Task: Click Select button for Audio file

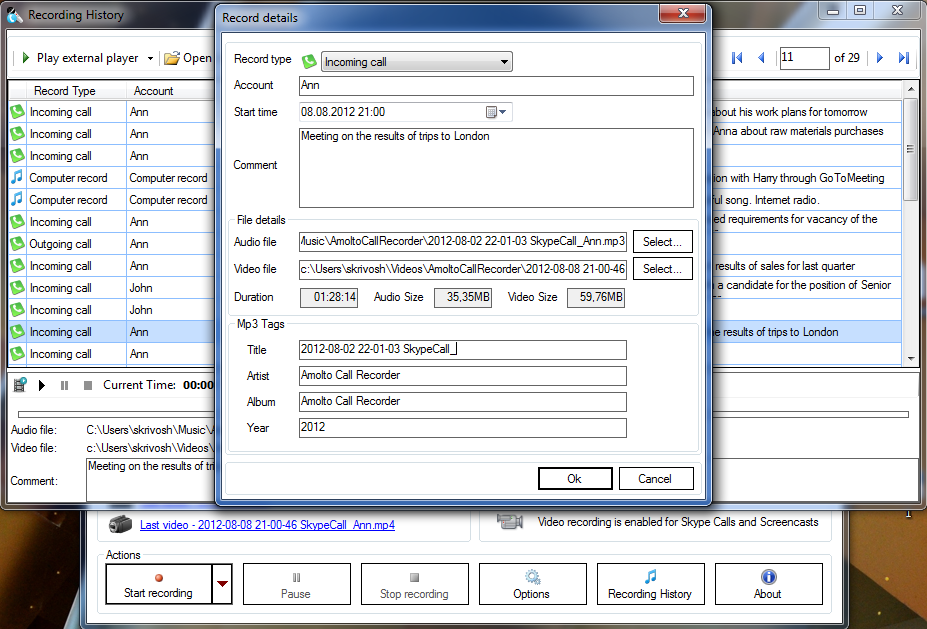Action: tap(662, 241)
